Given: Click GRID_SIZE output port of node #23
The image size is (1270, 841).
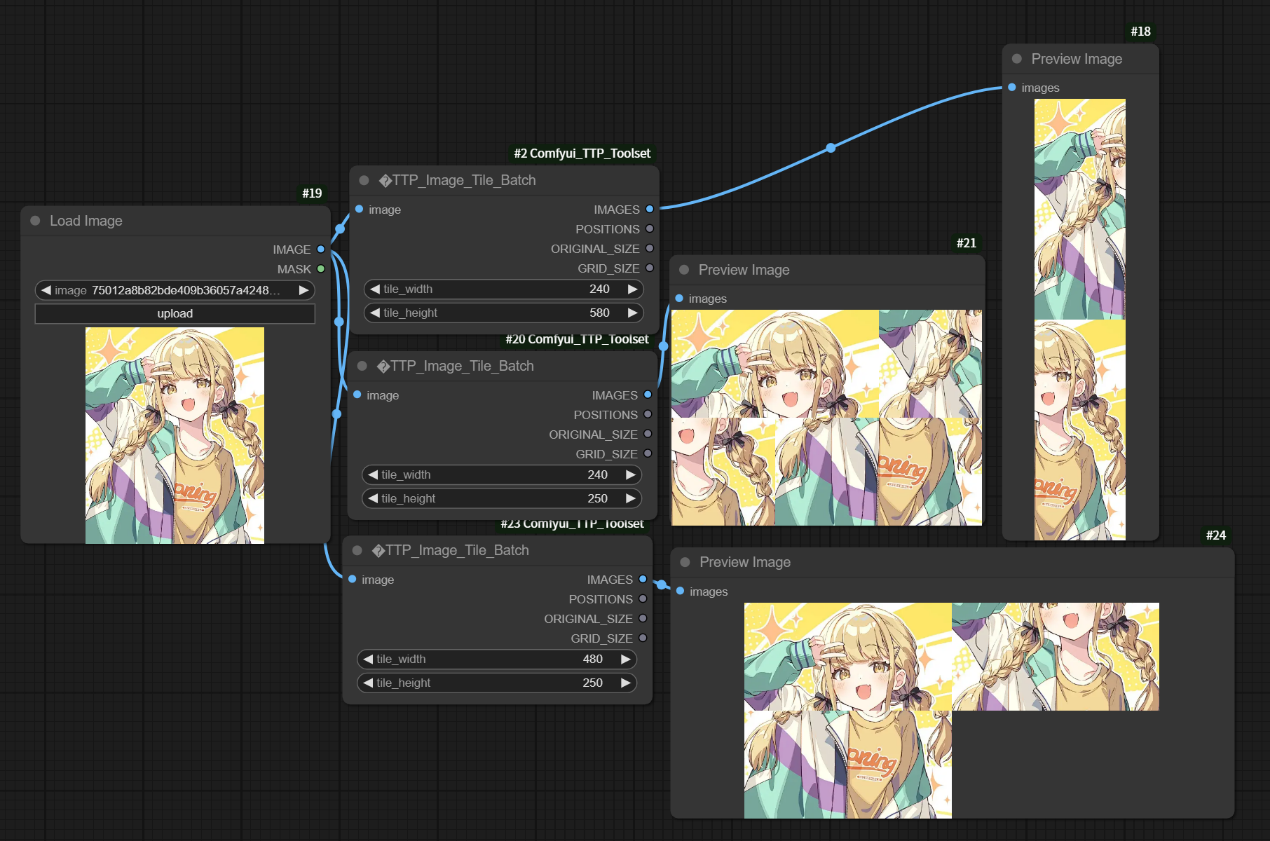Looking at the screenshot, I should click(x=643, y=638).
